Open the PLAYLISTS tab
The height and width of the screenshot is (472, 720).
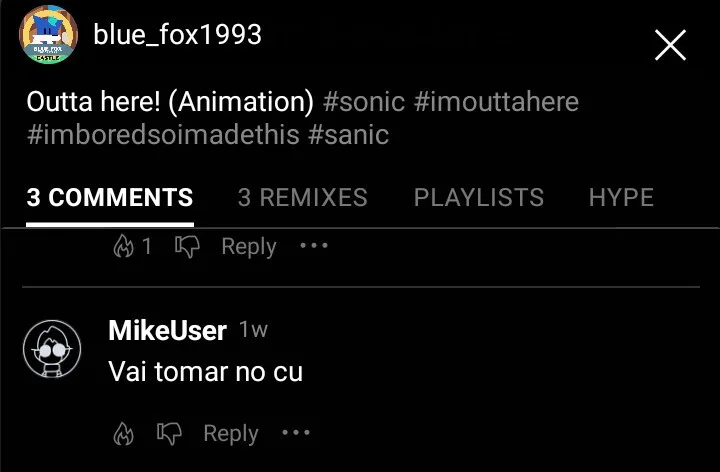click(x=478, y=197)
